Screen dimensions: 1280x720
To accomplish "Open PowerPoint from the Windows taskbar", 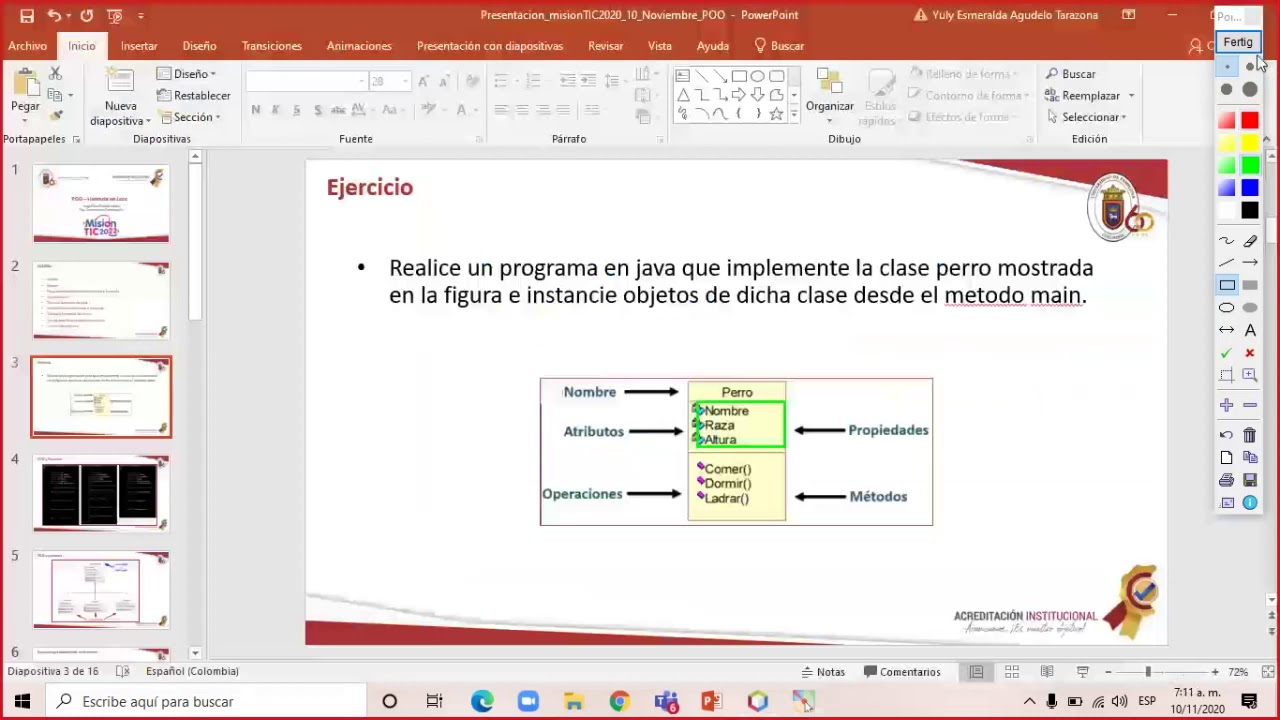I will click(711, 701).
